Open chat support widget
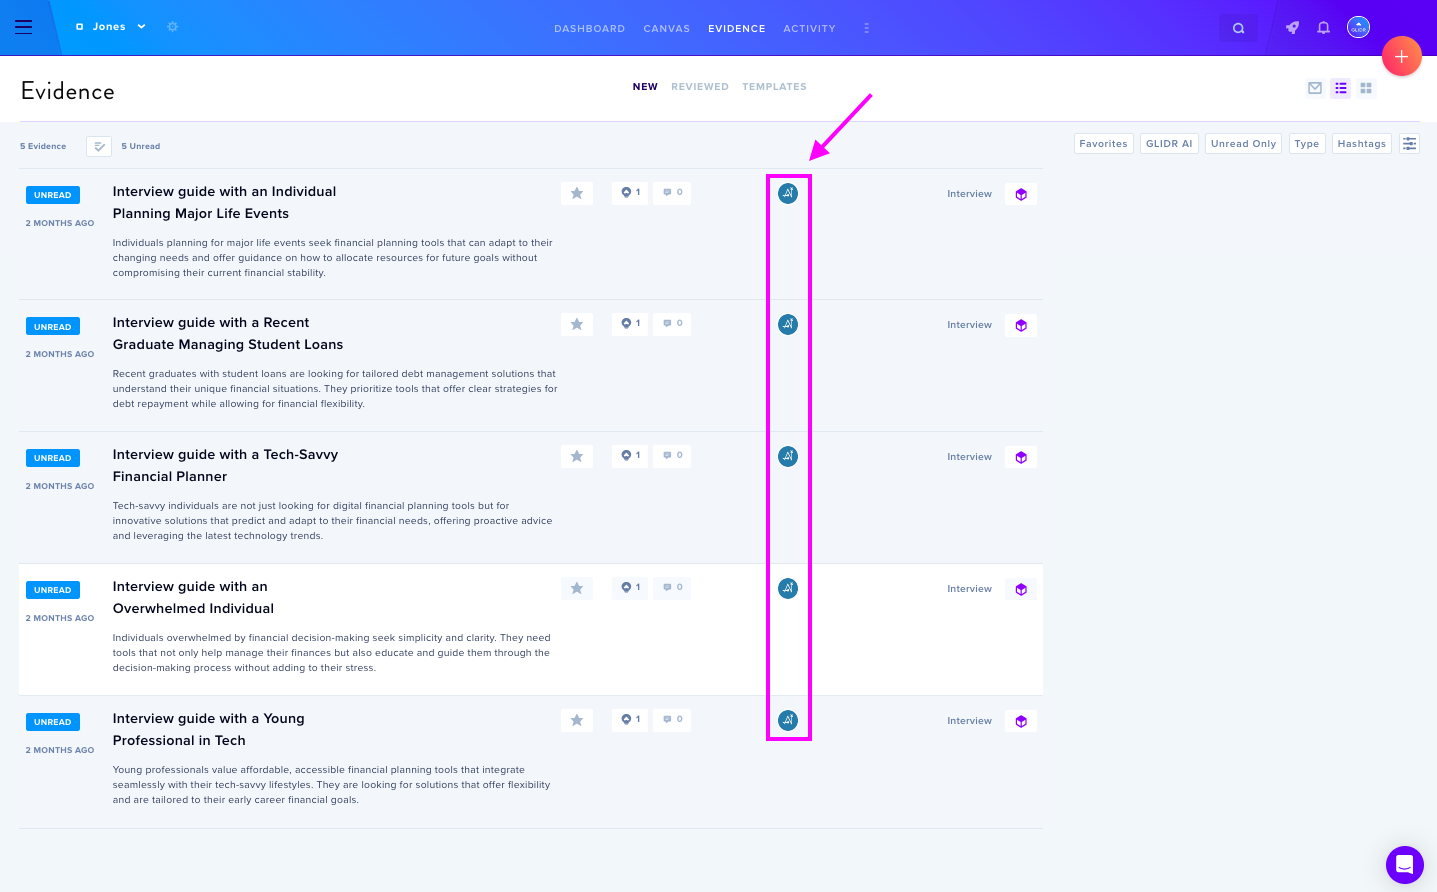The width and height of the screenshot is (1437, 892). pos(1404,864)
